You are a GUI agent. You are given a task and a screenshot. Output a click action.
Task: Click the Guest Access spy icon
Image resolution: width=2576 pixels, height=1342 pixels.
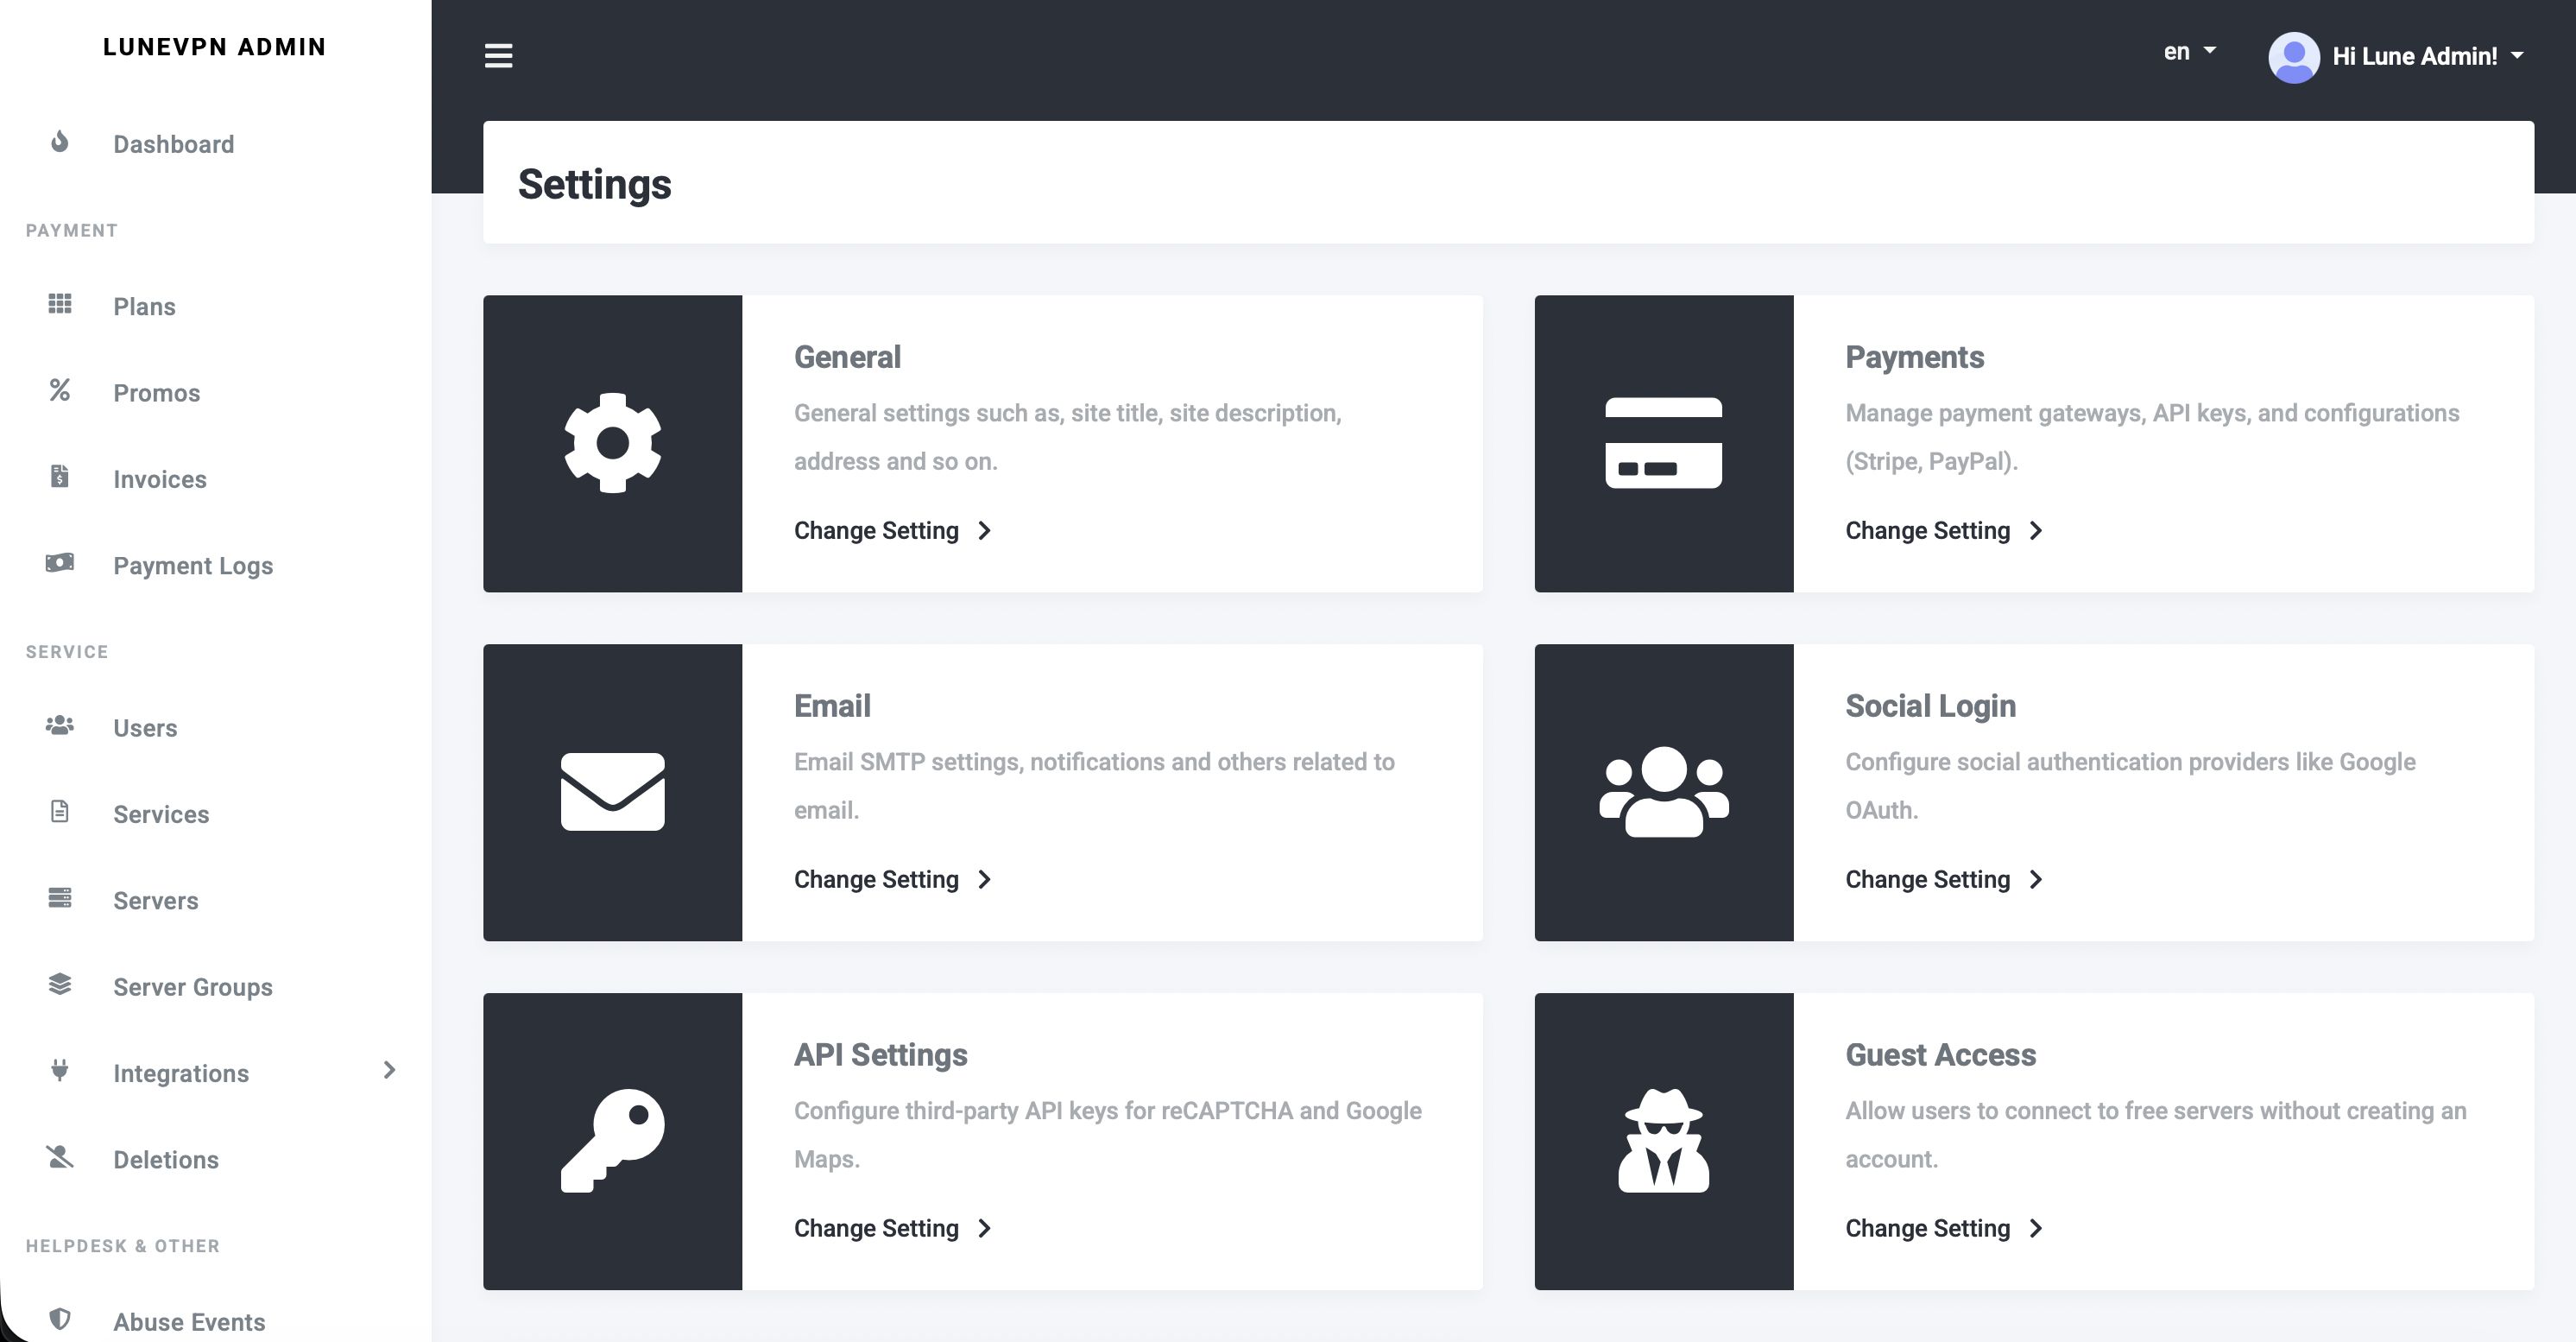pos(1663,1140)
